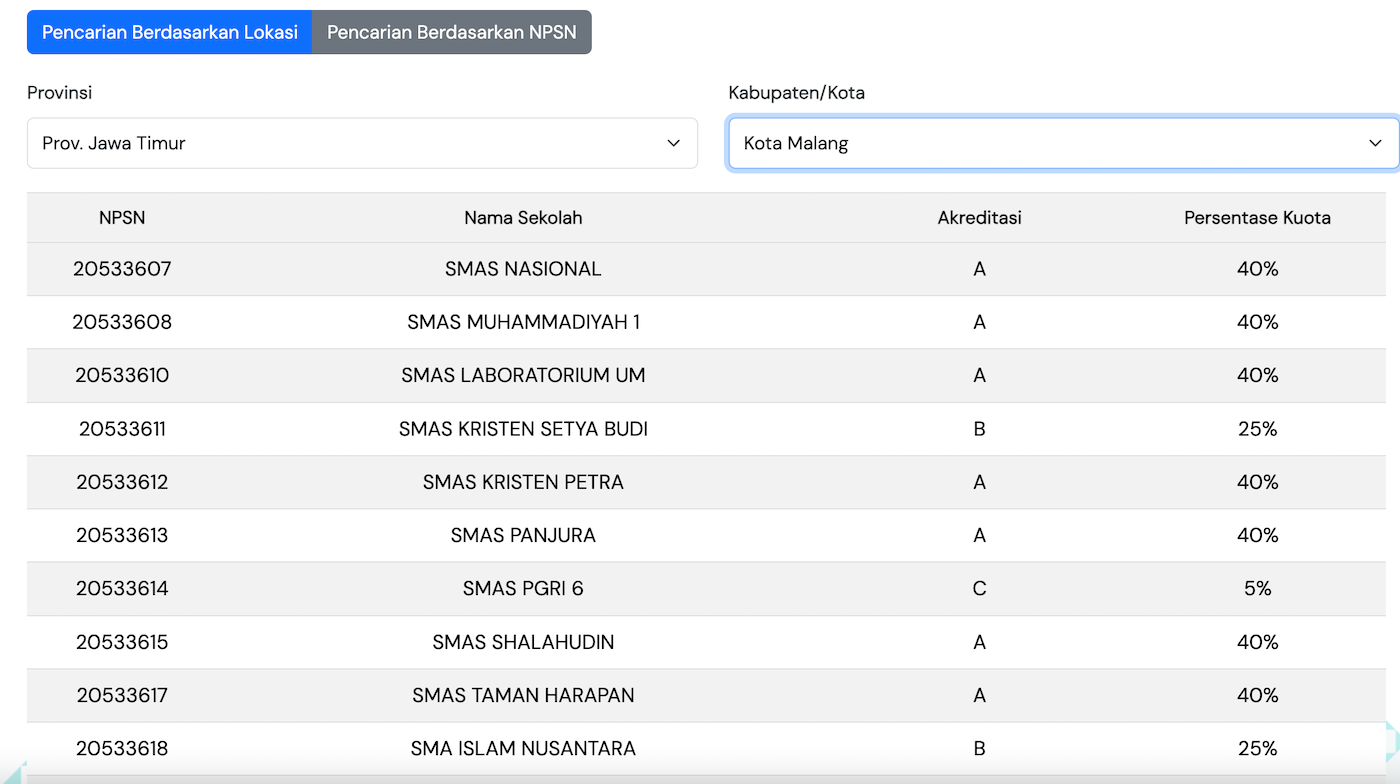Image resolution: width=1400 pixels, height=784 pixels.
Task: Open the Provinsi selector showing Prov. Jawa Timur
Action: [x=362, y=143]
